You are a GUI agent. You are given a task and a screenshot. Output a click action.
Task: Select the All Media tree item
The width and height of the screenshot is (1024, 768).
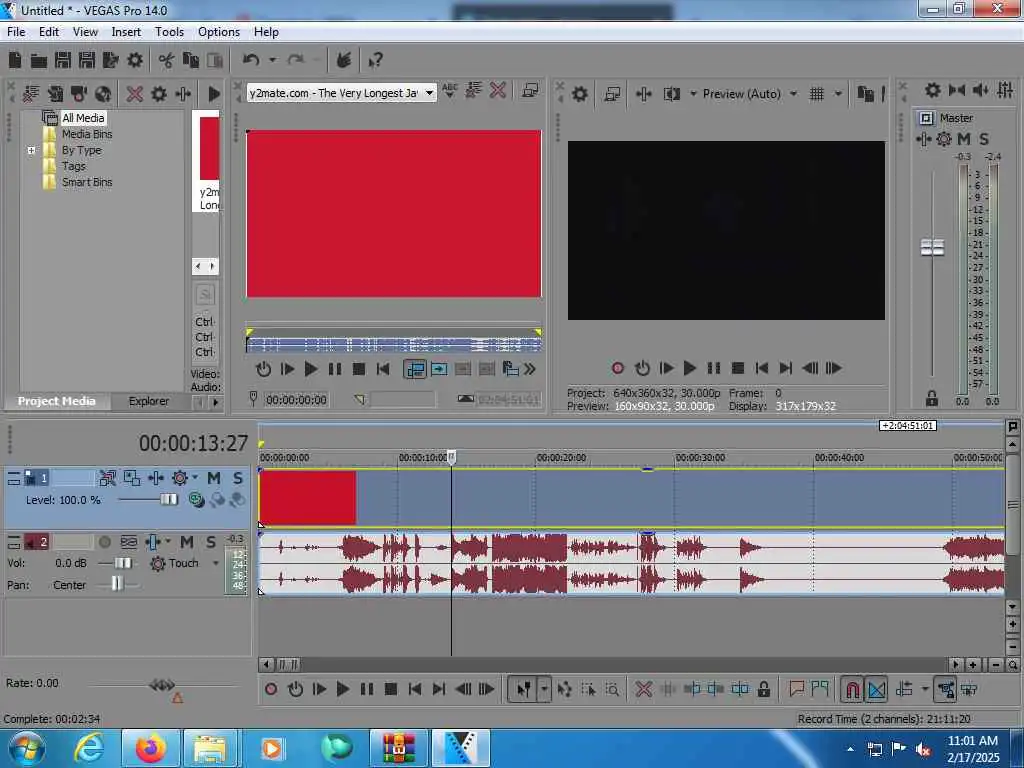click(83, 118)
